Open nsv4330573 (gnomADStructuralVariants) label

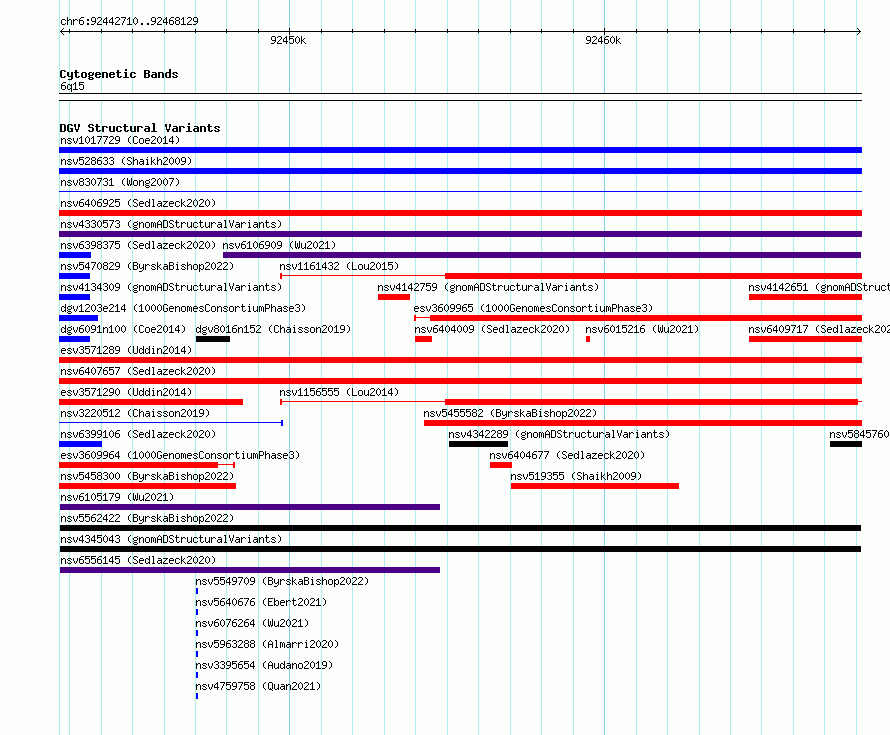pyautogui.click(x=171, y=224)
